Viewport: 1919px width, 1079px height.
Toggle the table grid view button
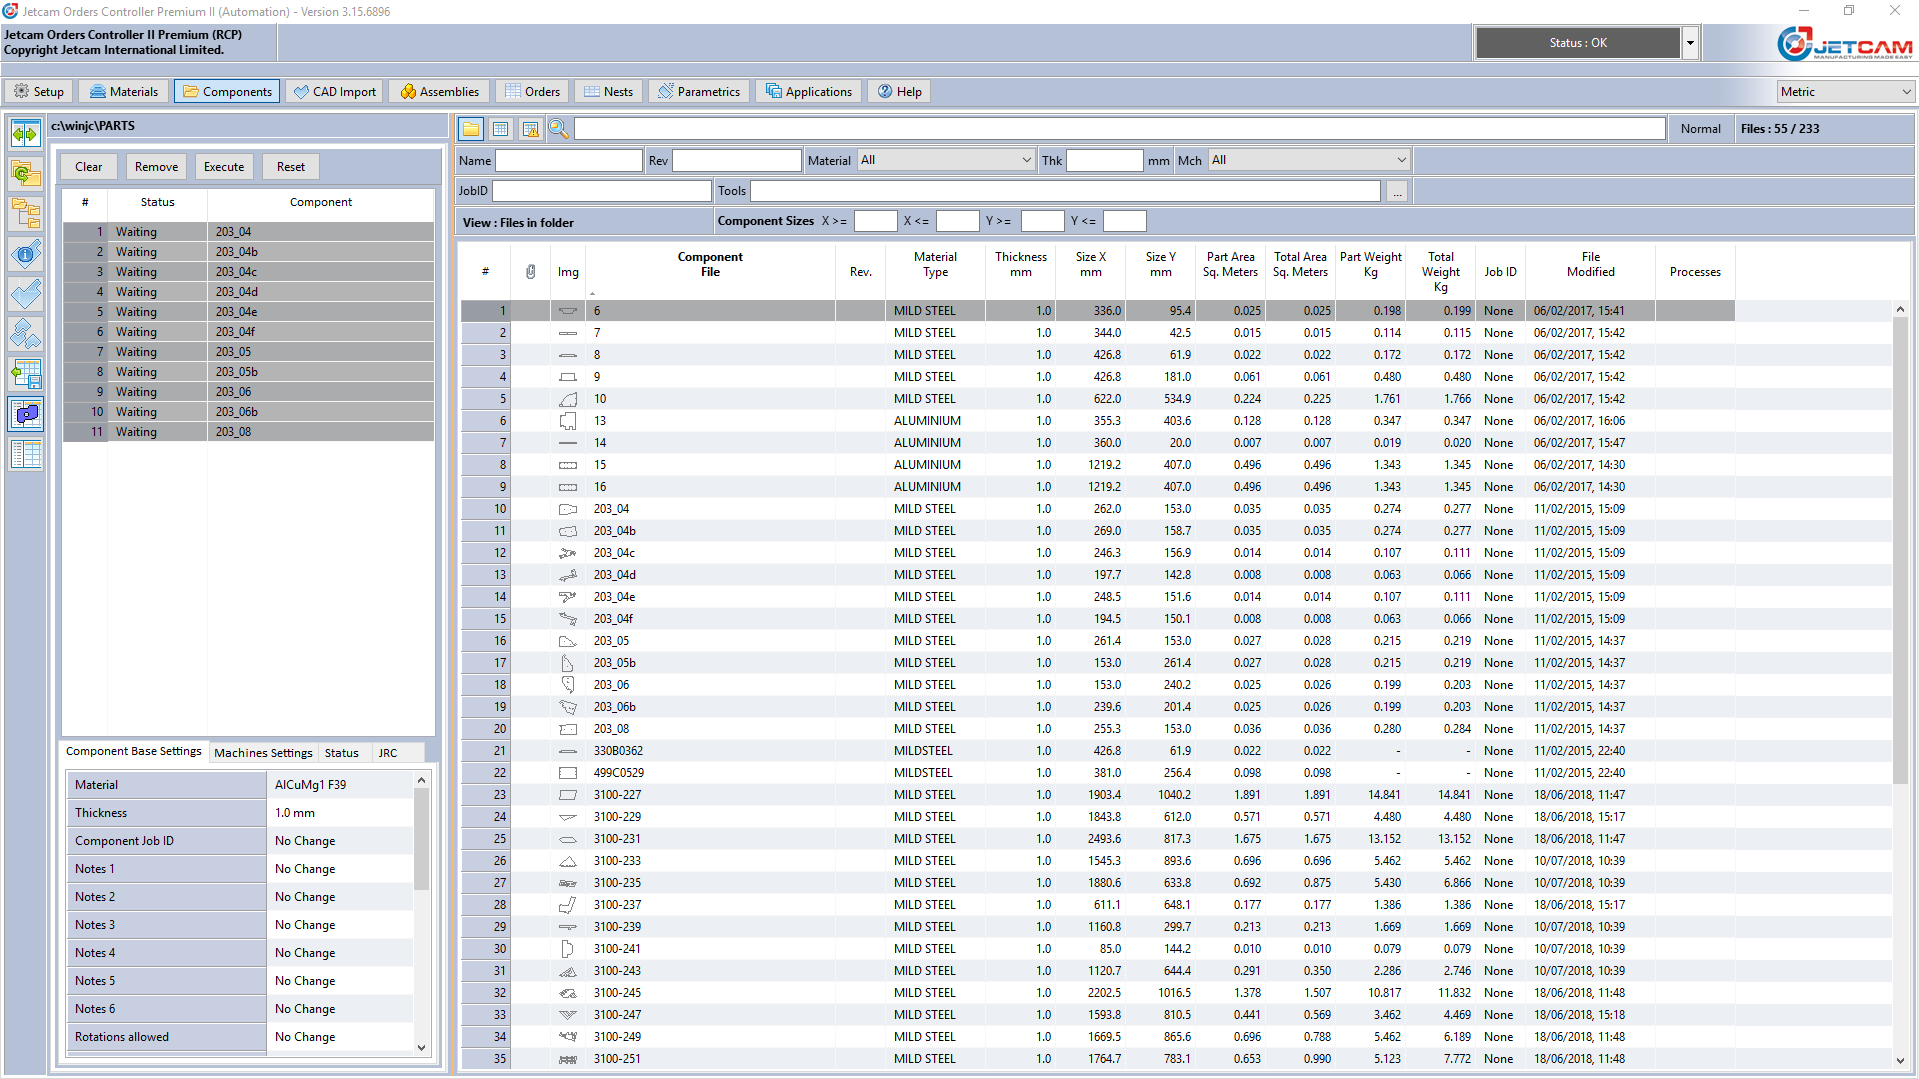tap(501, 129)
